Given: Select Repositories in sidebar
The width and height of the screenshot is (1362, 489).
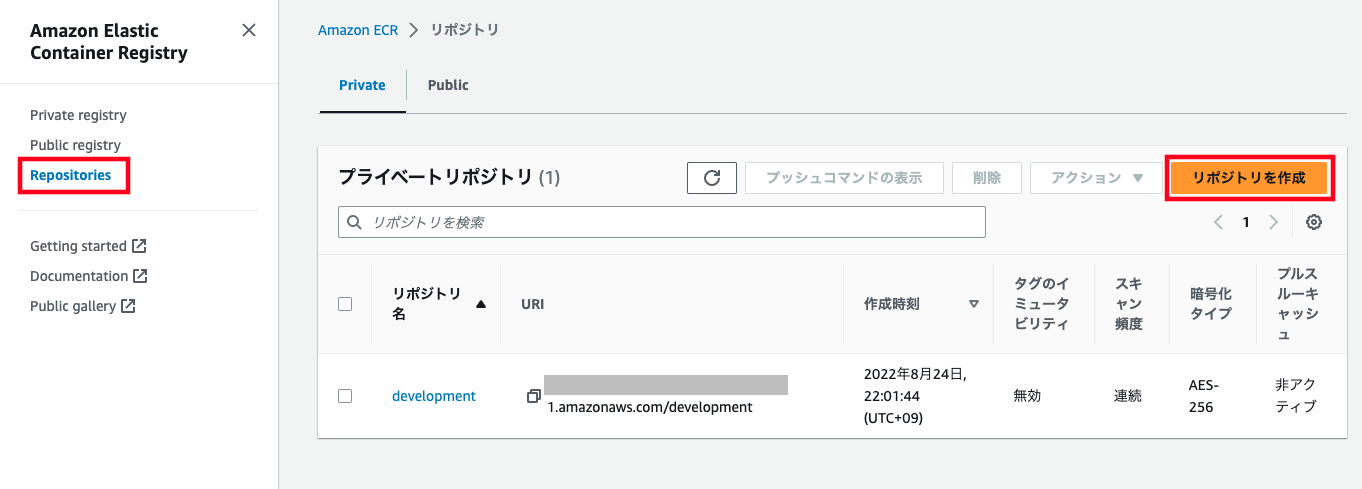Looking at the screenshot, I should (x=71, y=175).
